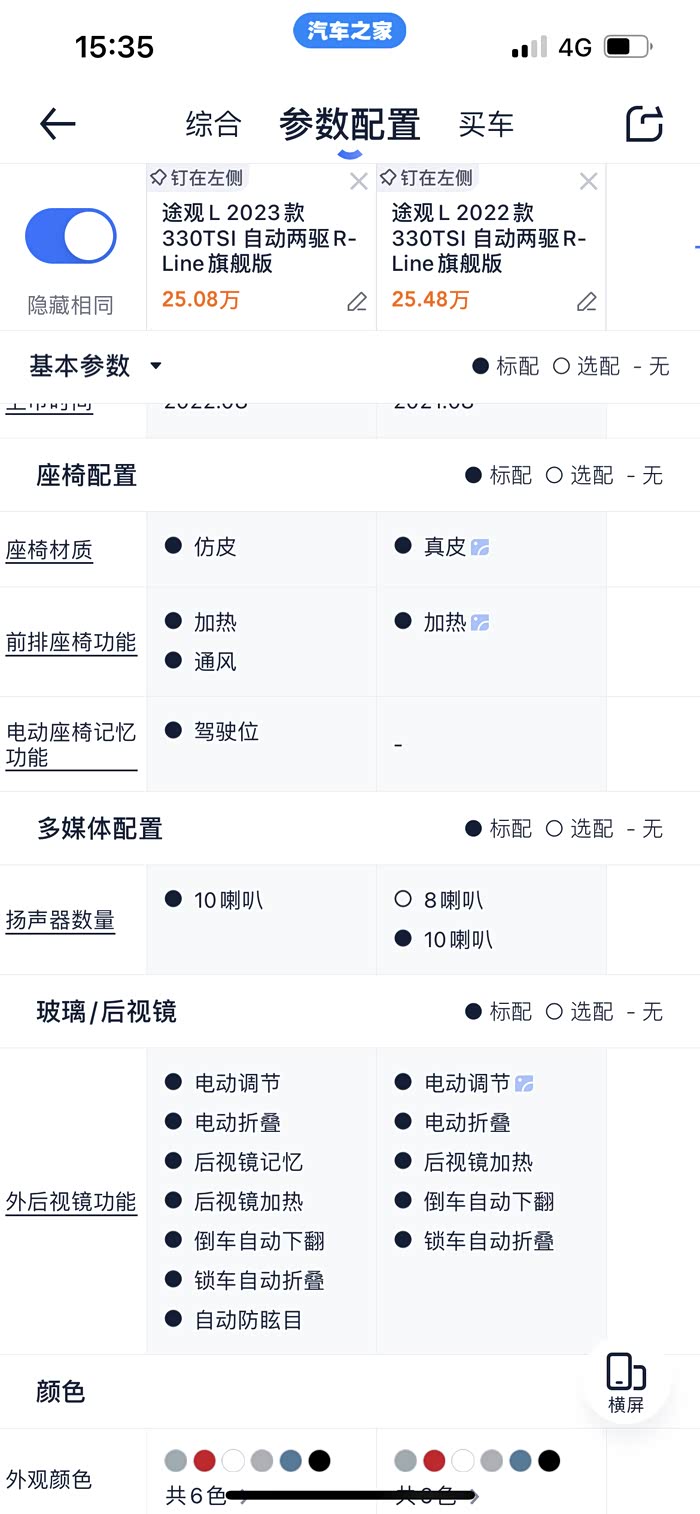Pin the 2022款 column to left
The height and width of the screenshot is (1514, 700).
[426, 178]
